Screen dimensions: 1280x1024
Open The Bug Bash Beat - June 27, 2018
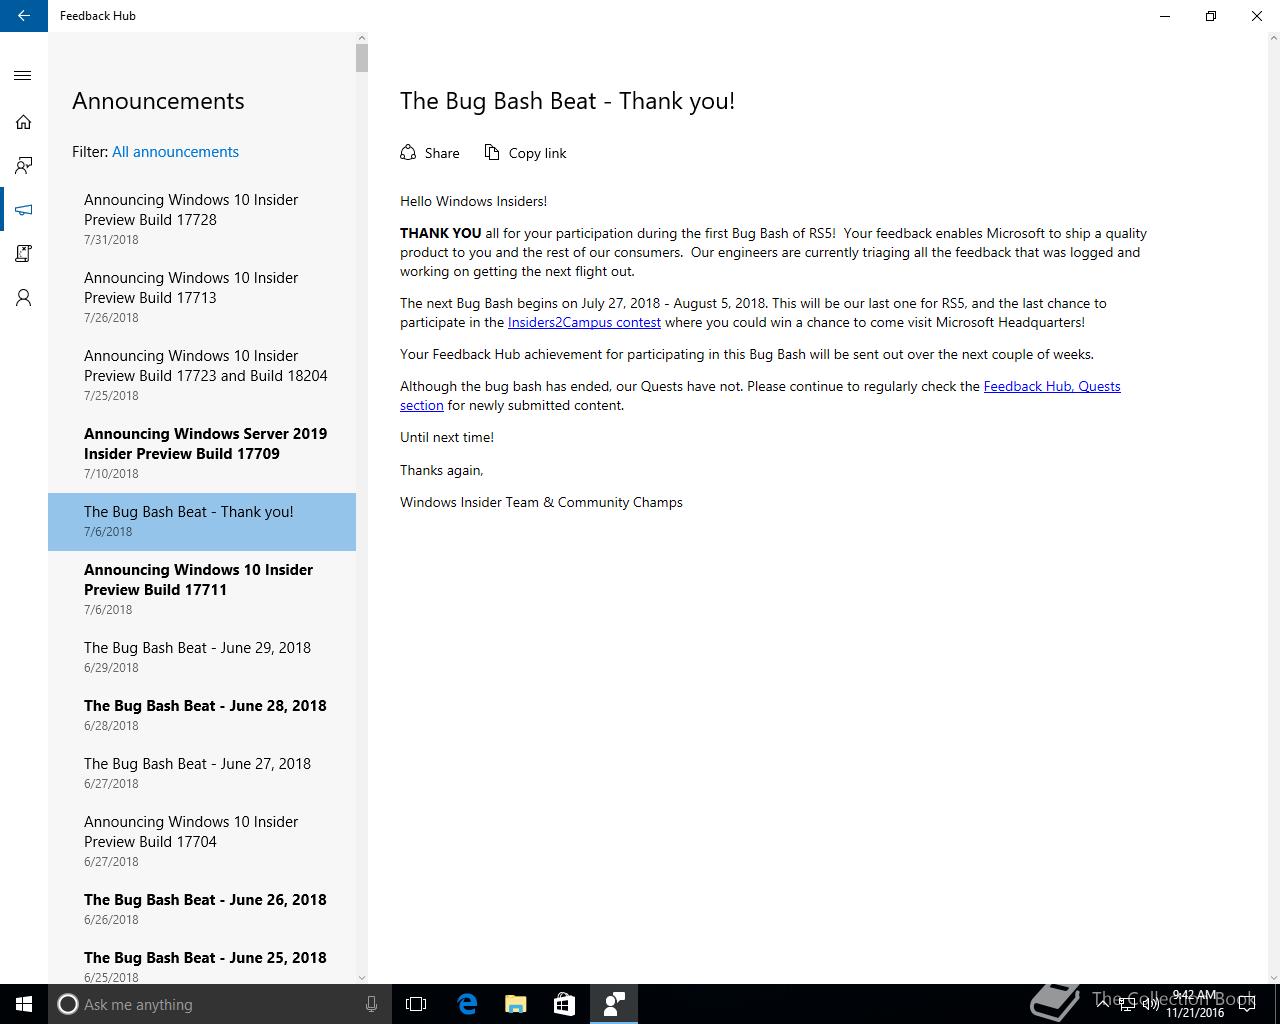(x=202, y=774)
